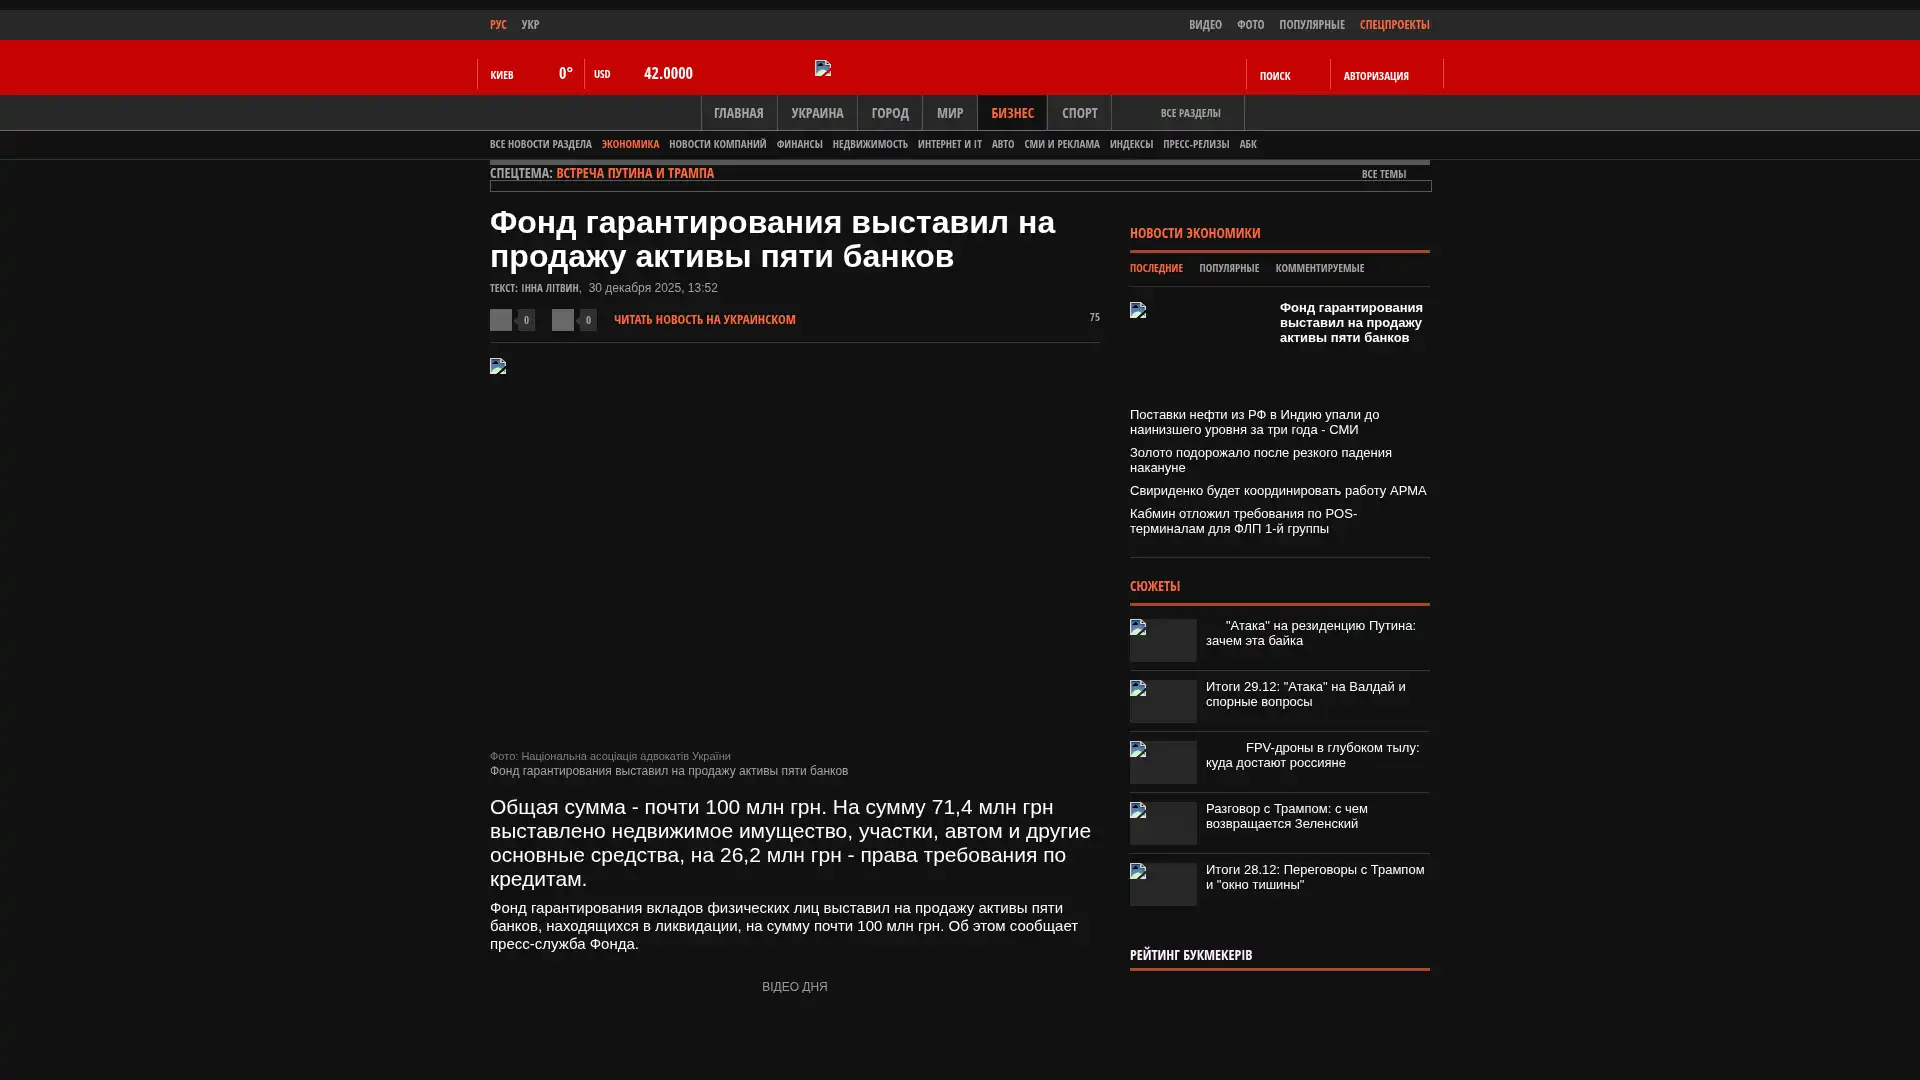
Task: Switch language to УКР
Action: point(530,25)
